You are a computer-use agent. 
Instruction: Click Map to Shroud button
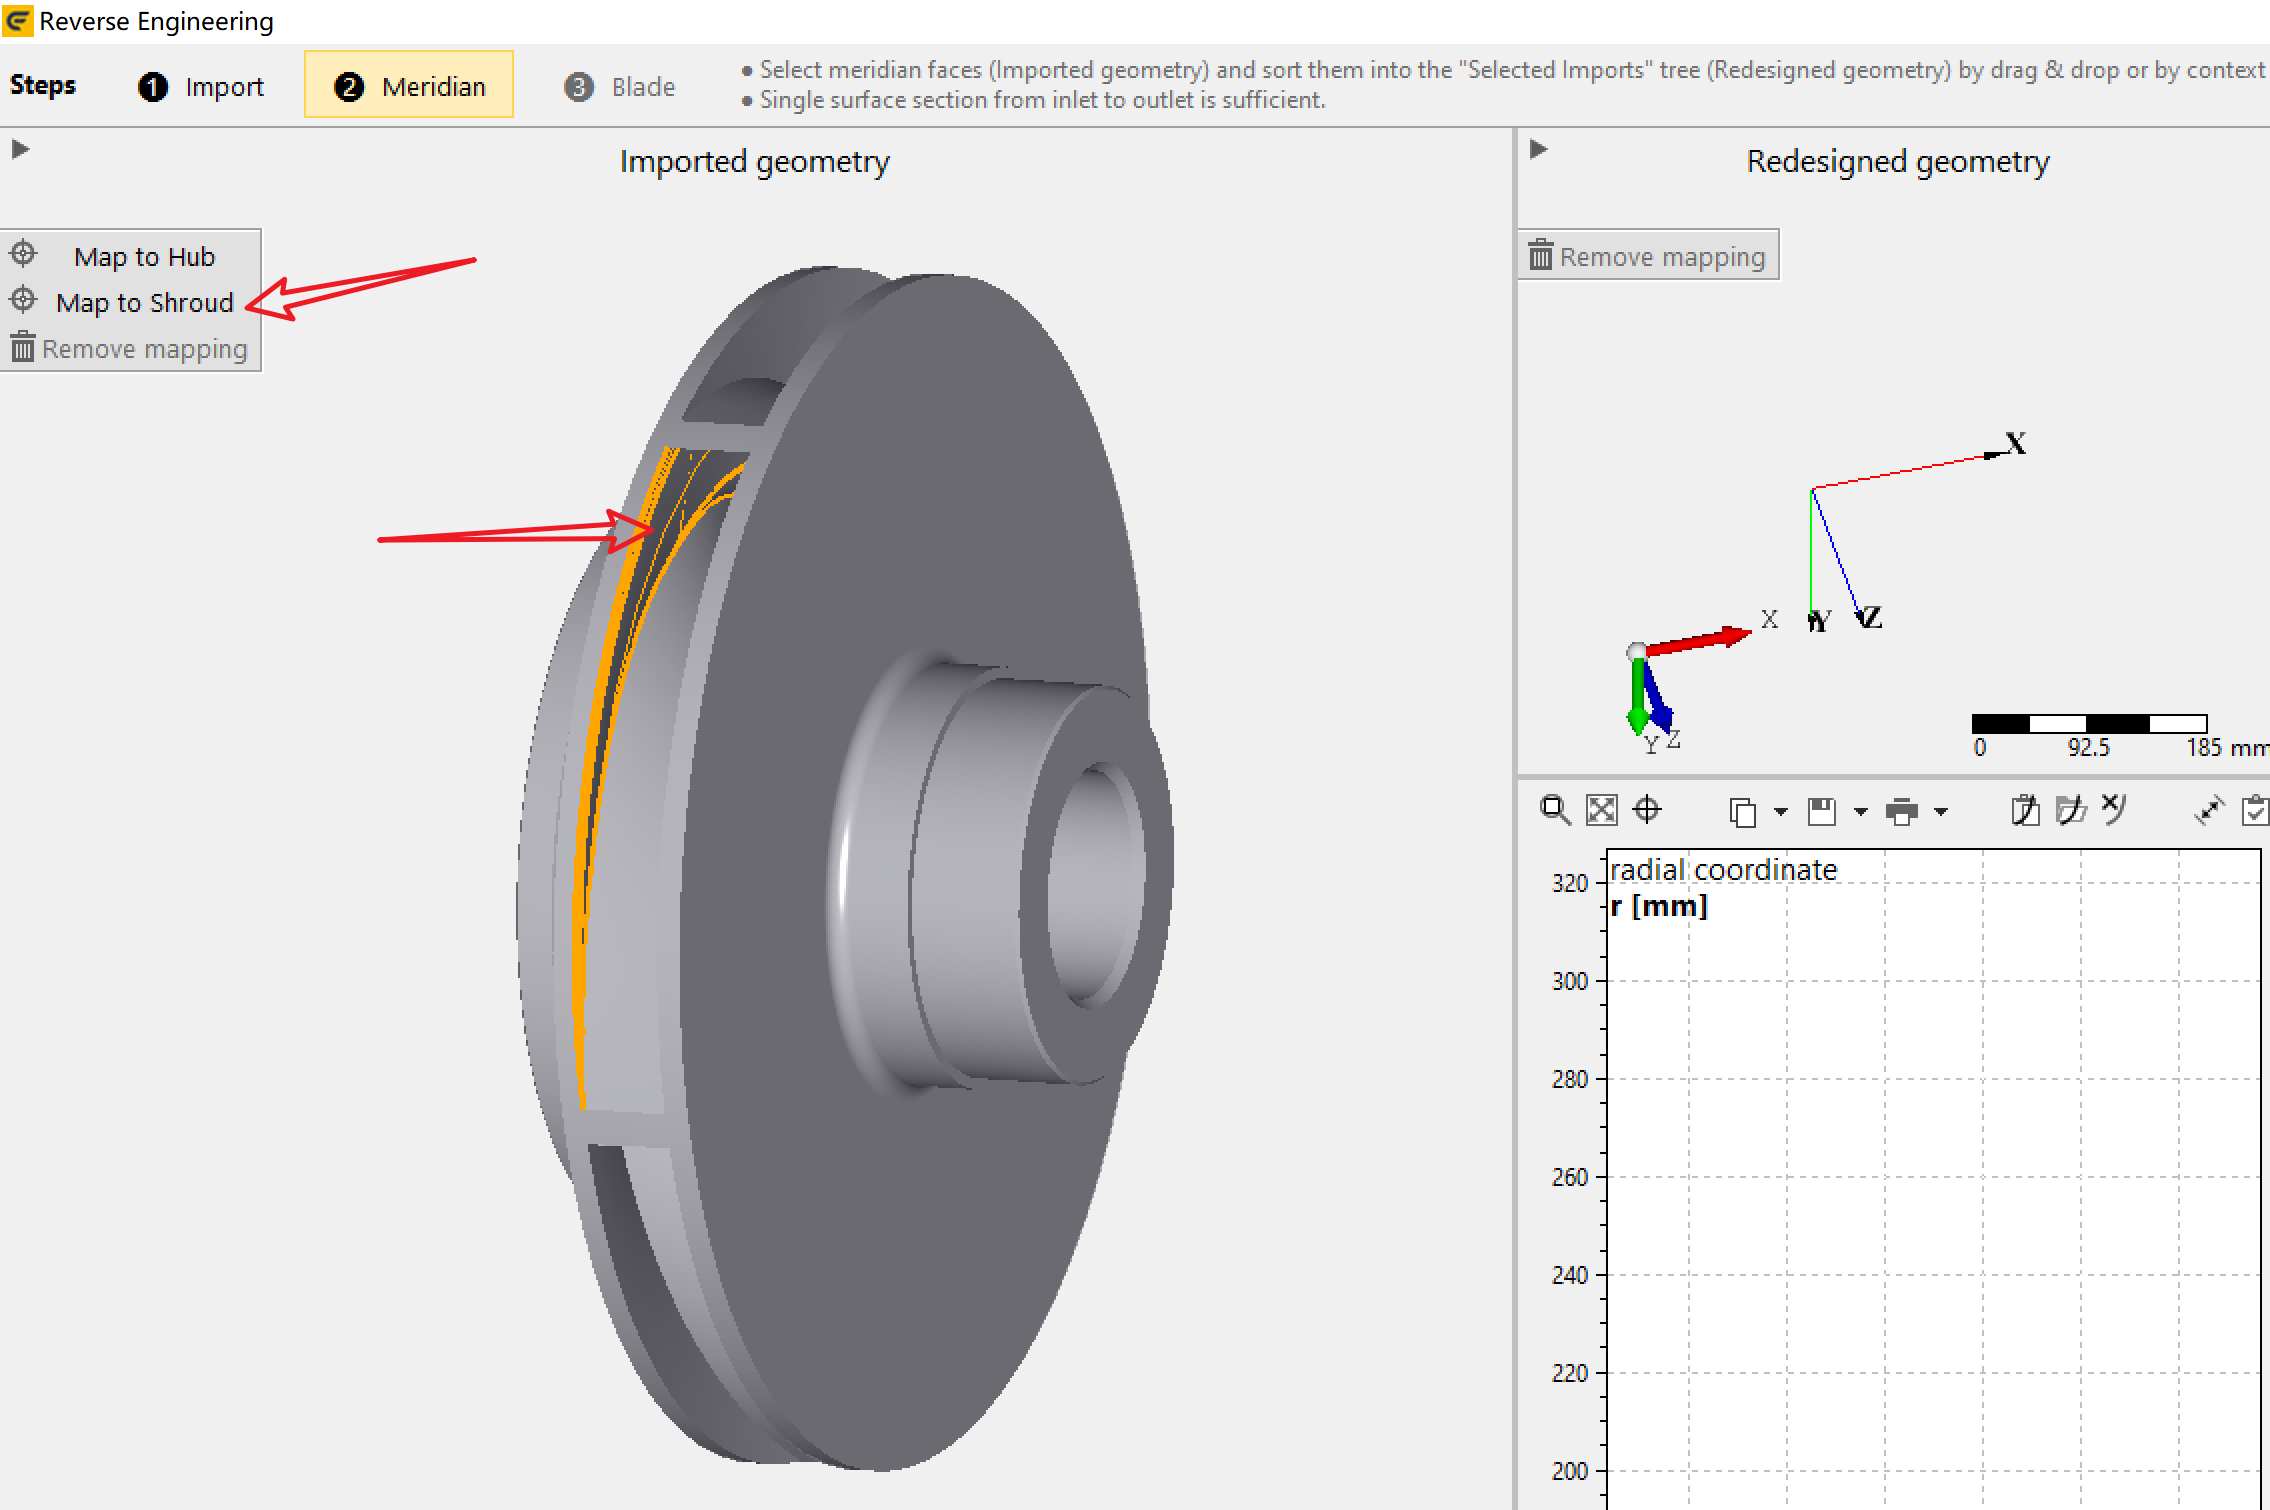(131, 302)
